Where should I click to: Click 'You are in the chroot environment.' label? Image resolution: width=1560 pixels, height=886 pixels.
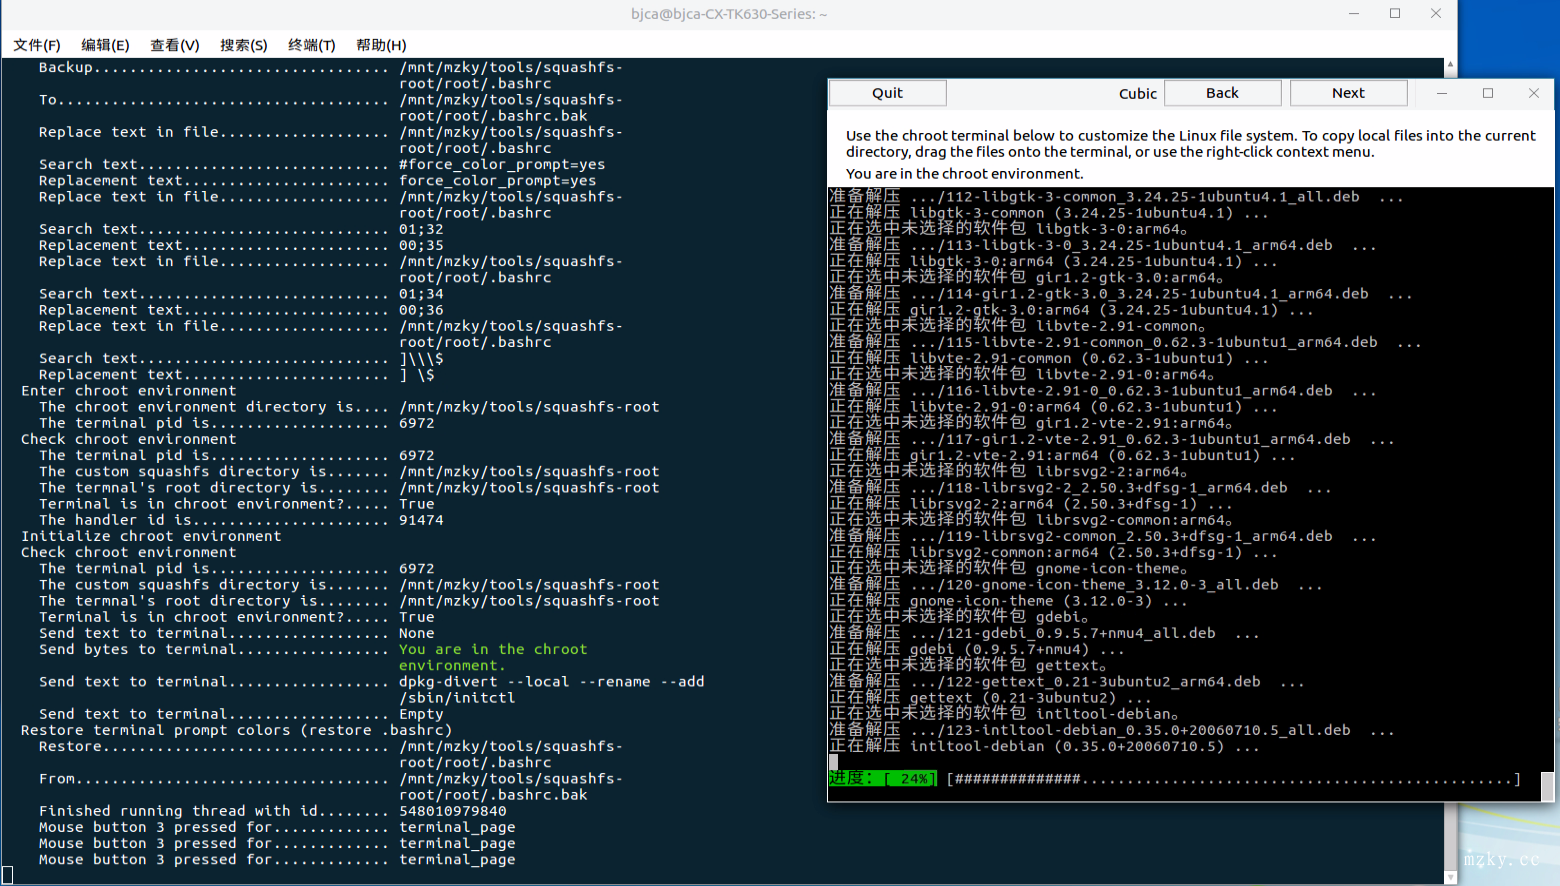pos(964,174)
